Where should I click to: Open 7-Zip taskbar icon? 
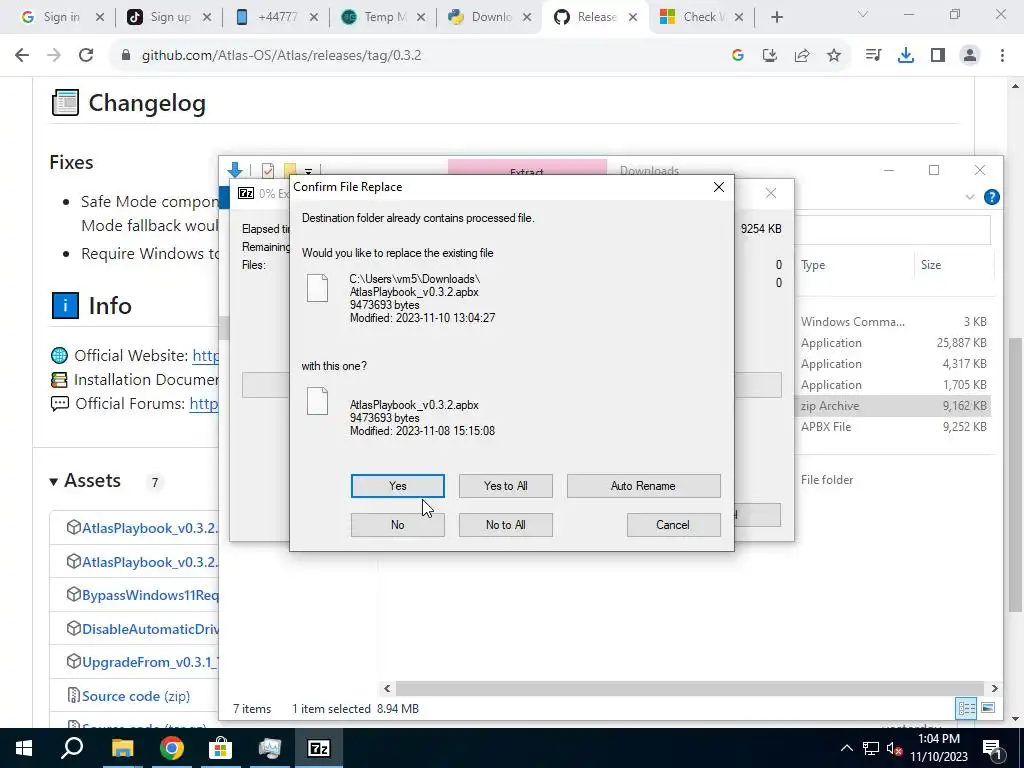click(318, 748)
